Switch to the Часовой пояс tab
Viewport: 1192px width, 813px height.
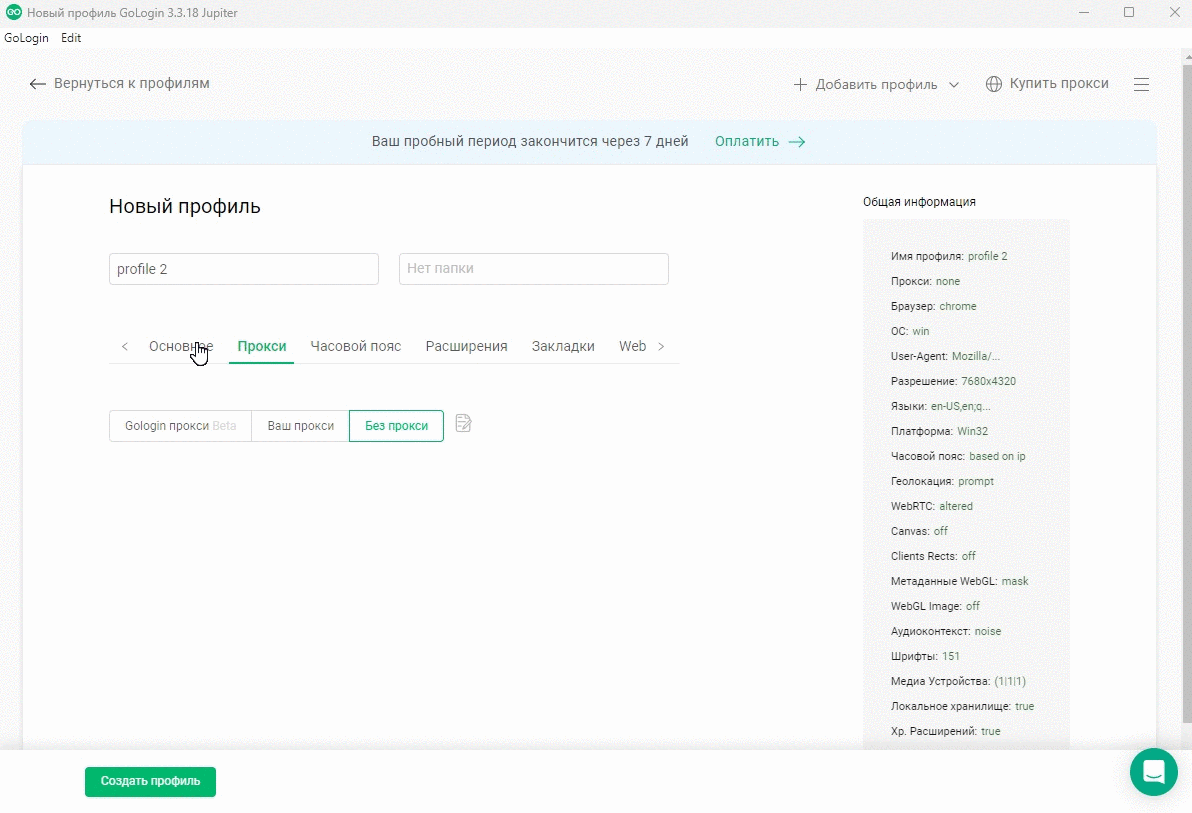pyautogui.click(x=355, y=347)
